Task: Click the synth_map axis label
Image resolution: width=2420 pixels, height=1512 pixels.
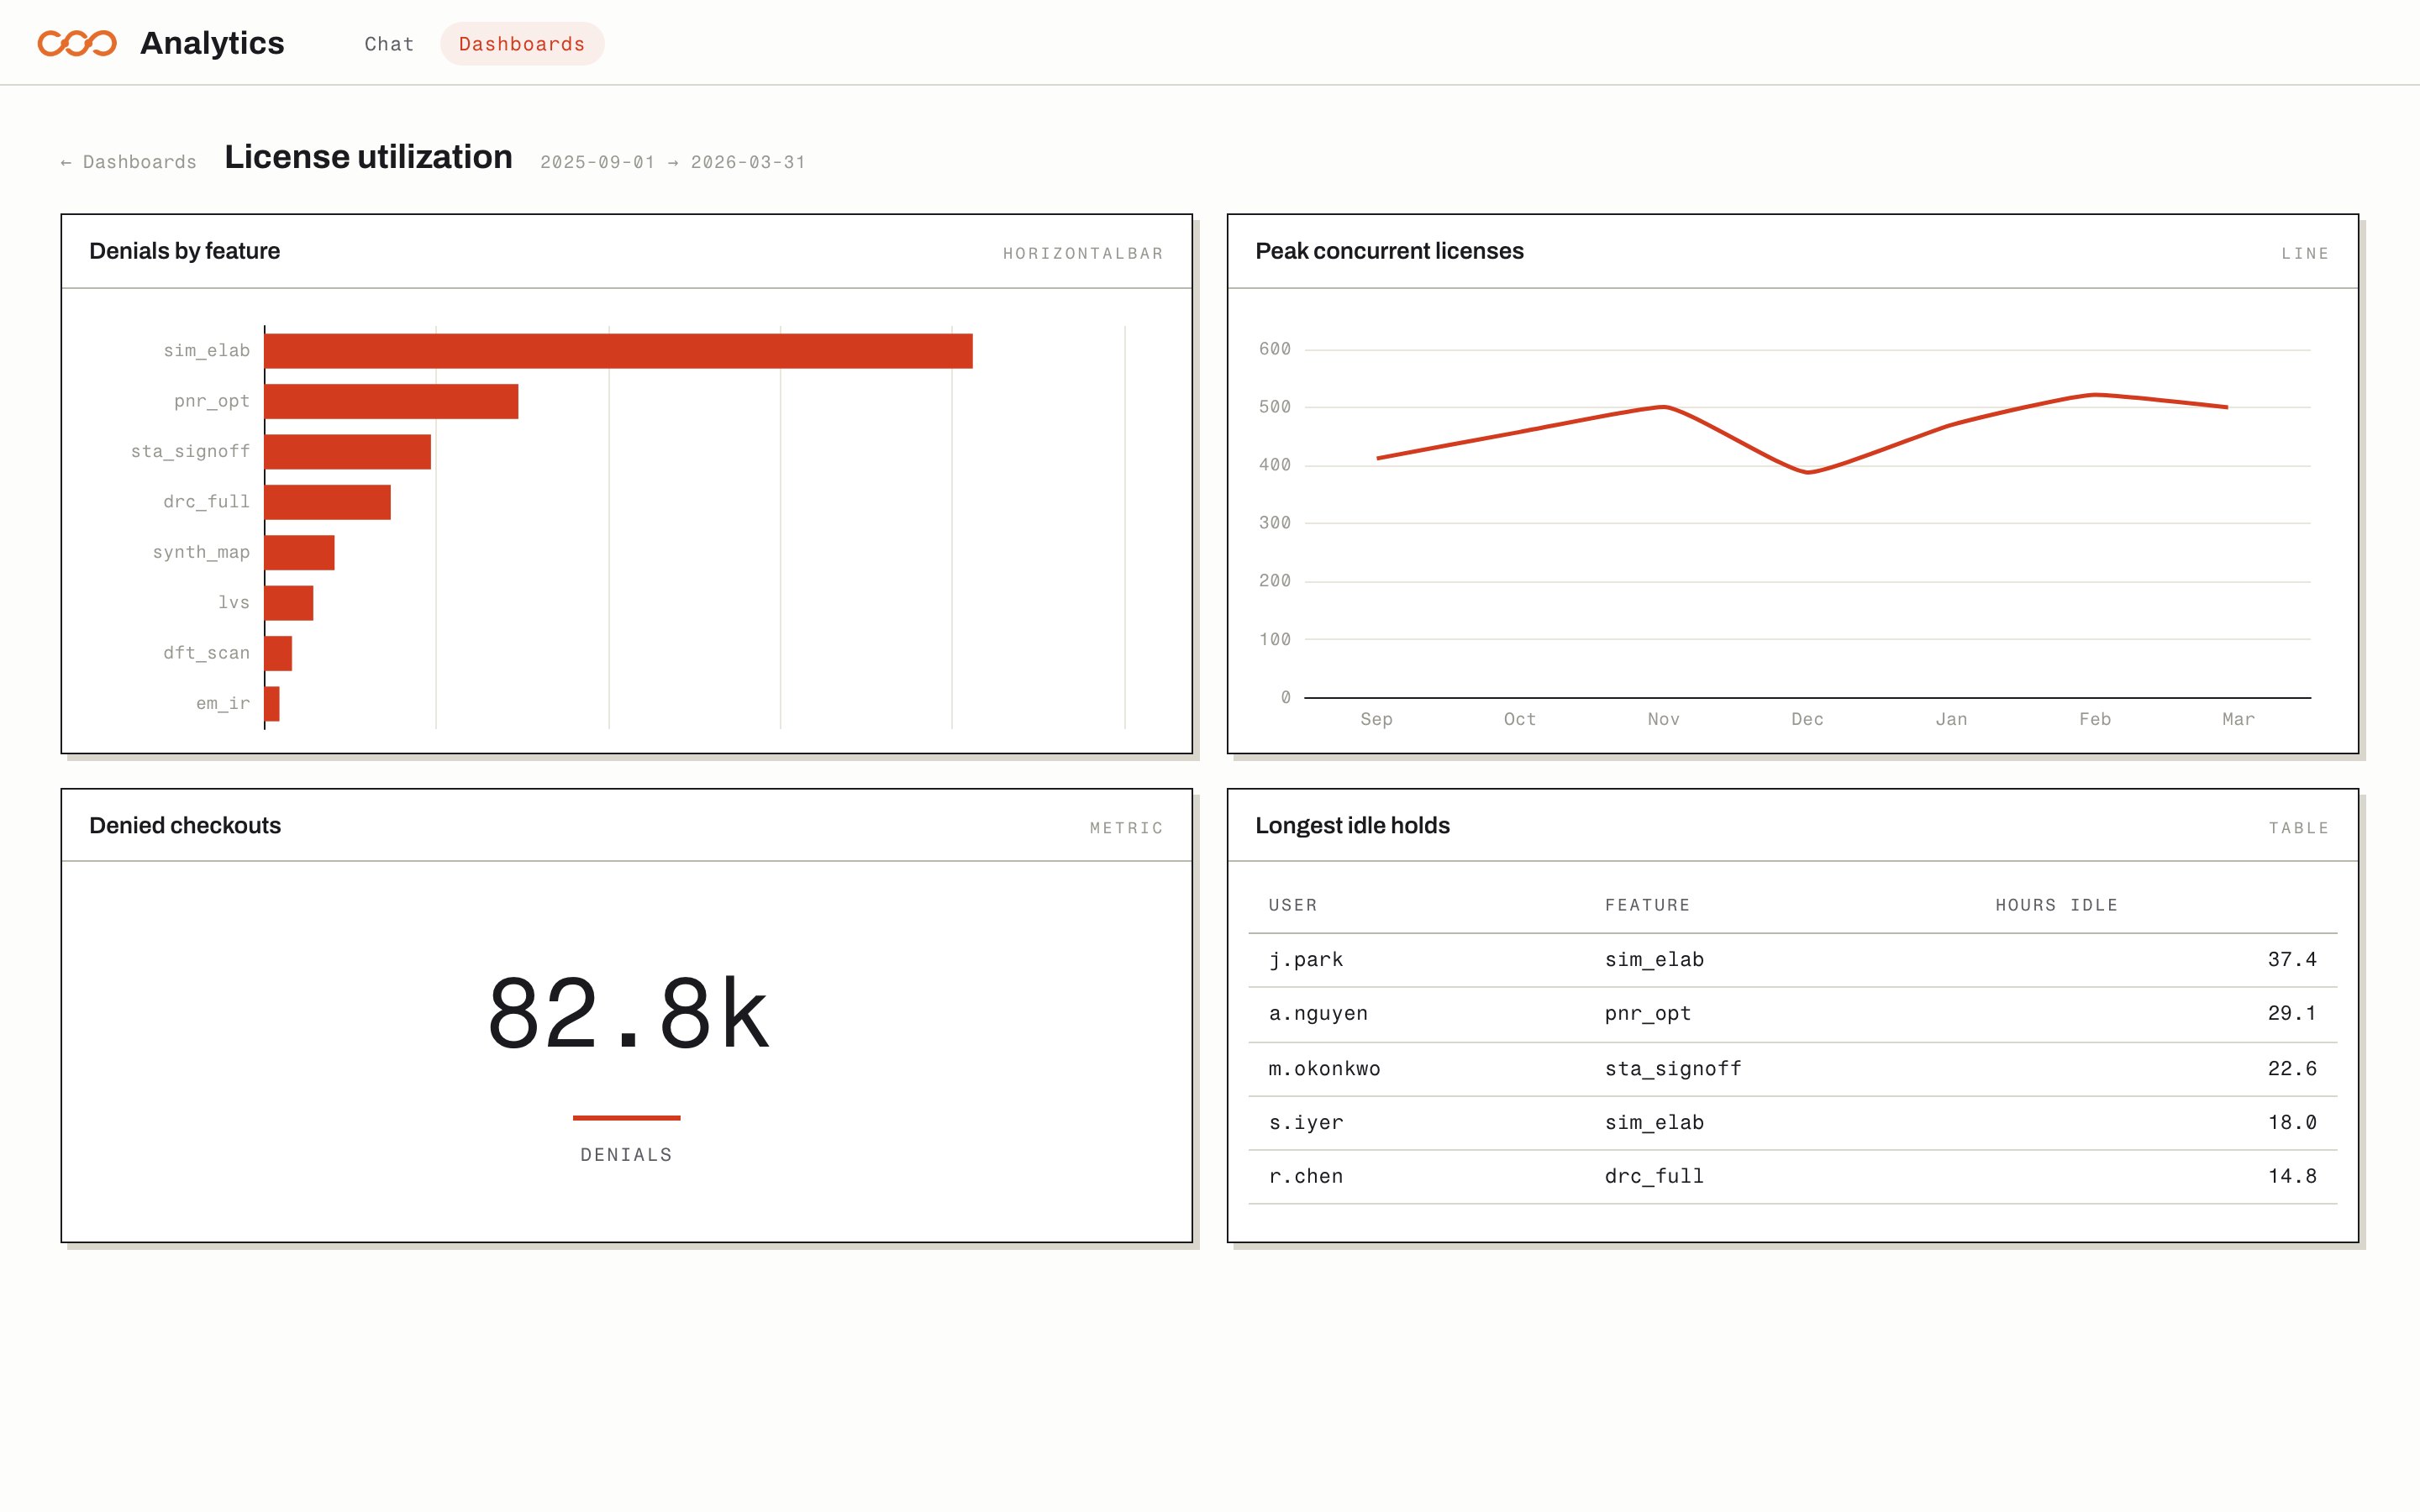Action: point(201,553)
